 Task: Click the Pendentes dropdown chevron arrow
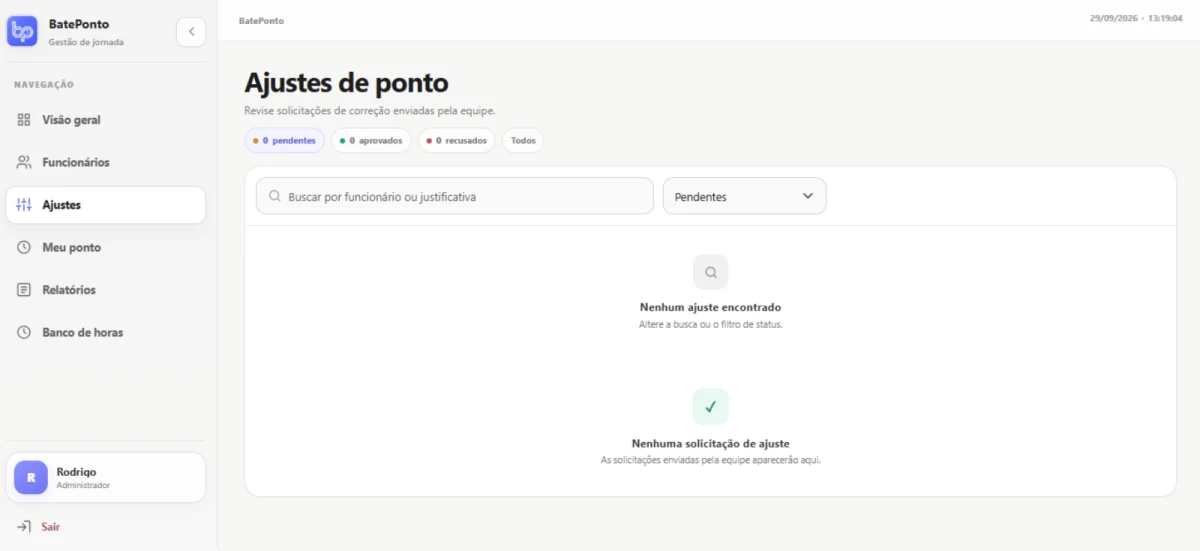point(808,196)
